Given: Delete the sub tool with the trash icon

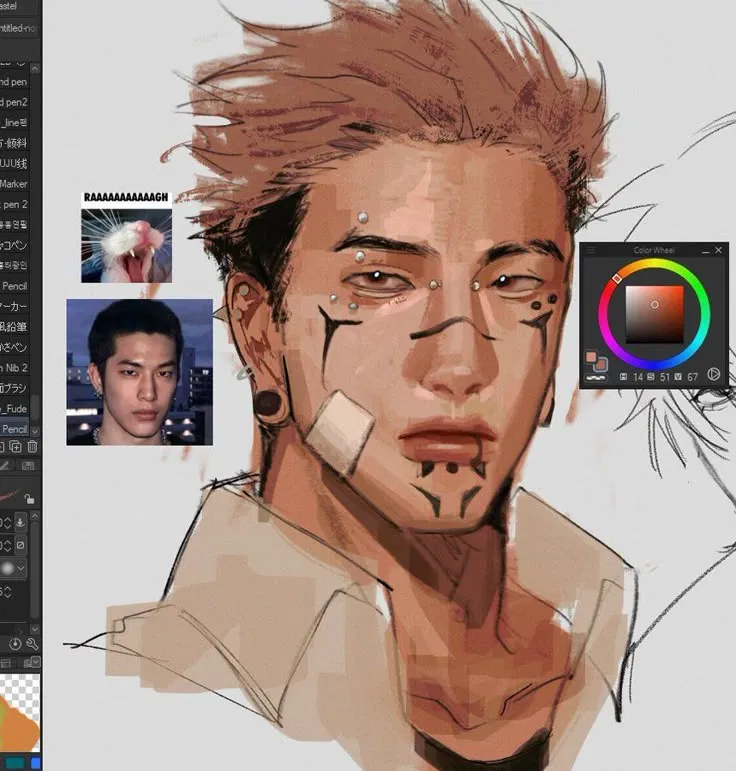Looking at the screenshot, I should point(32,446).
